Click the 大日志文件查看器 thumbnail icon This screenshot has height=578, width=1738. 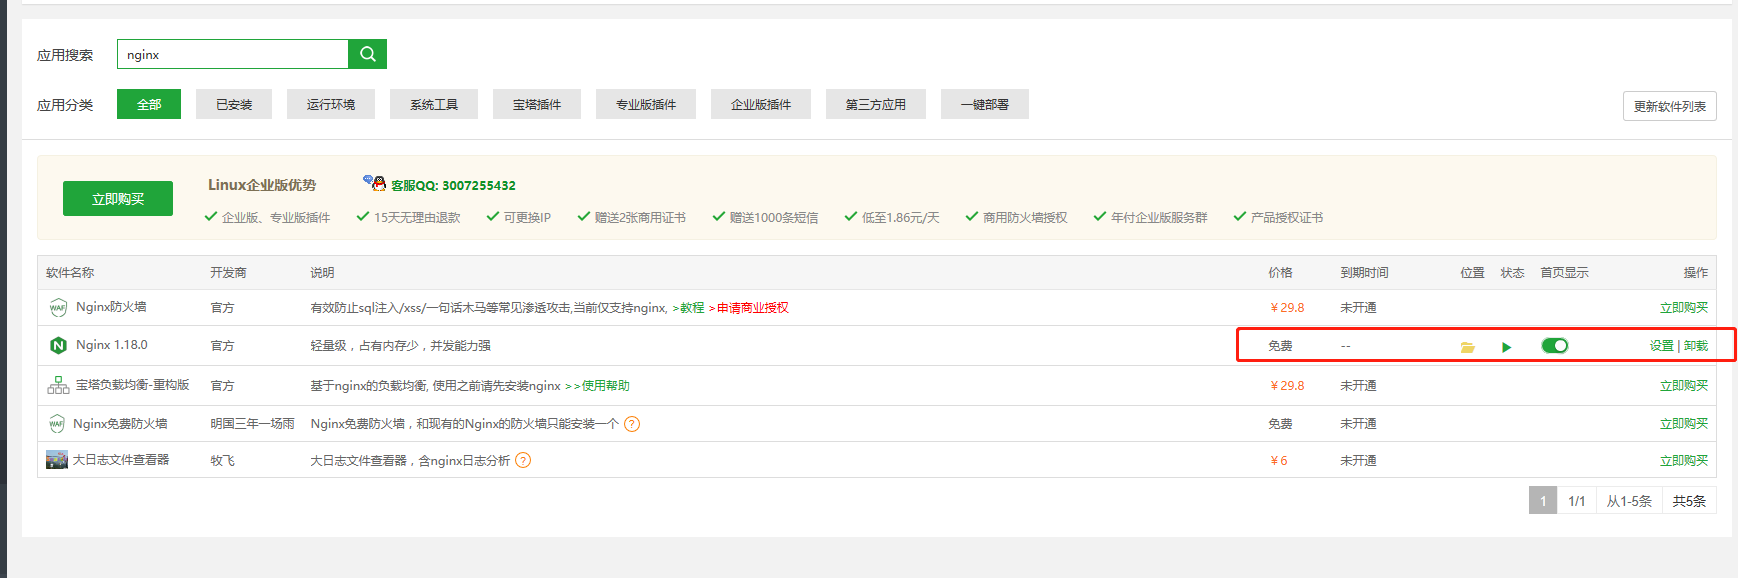[57, 460]
